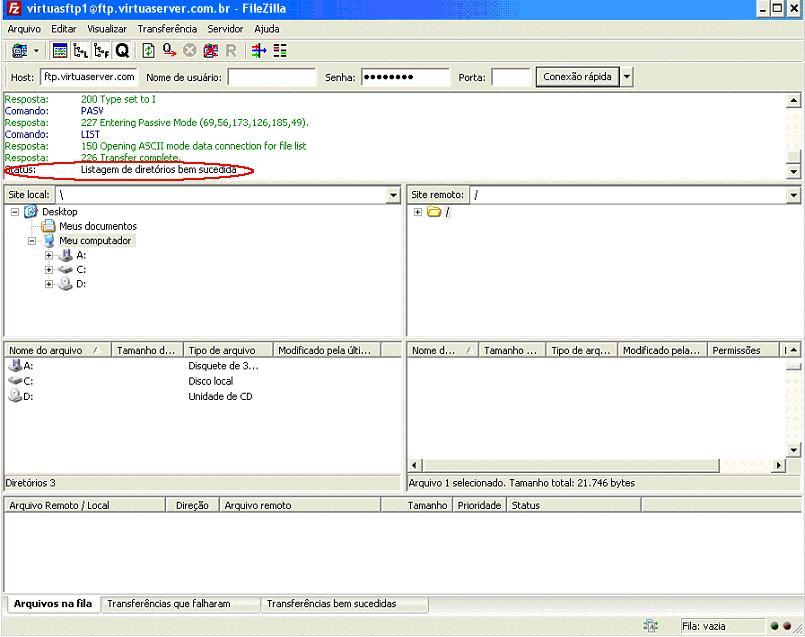
Task: Collapse the Desktop tree node
Action: pyautogui.click(x=15, y=211)
